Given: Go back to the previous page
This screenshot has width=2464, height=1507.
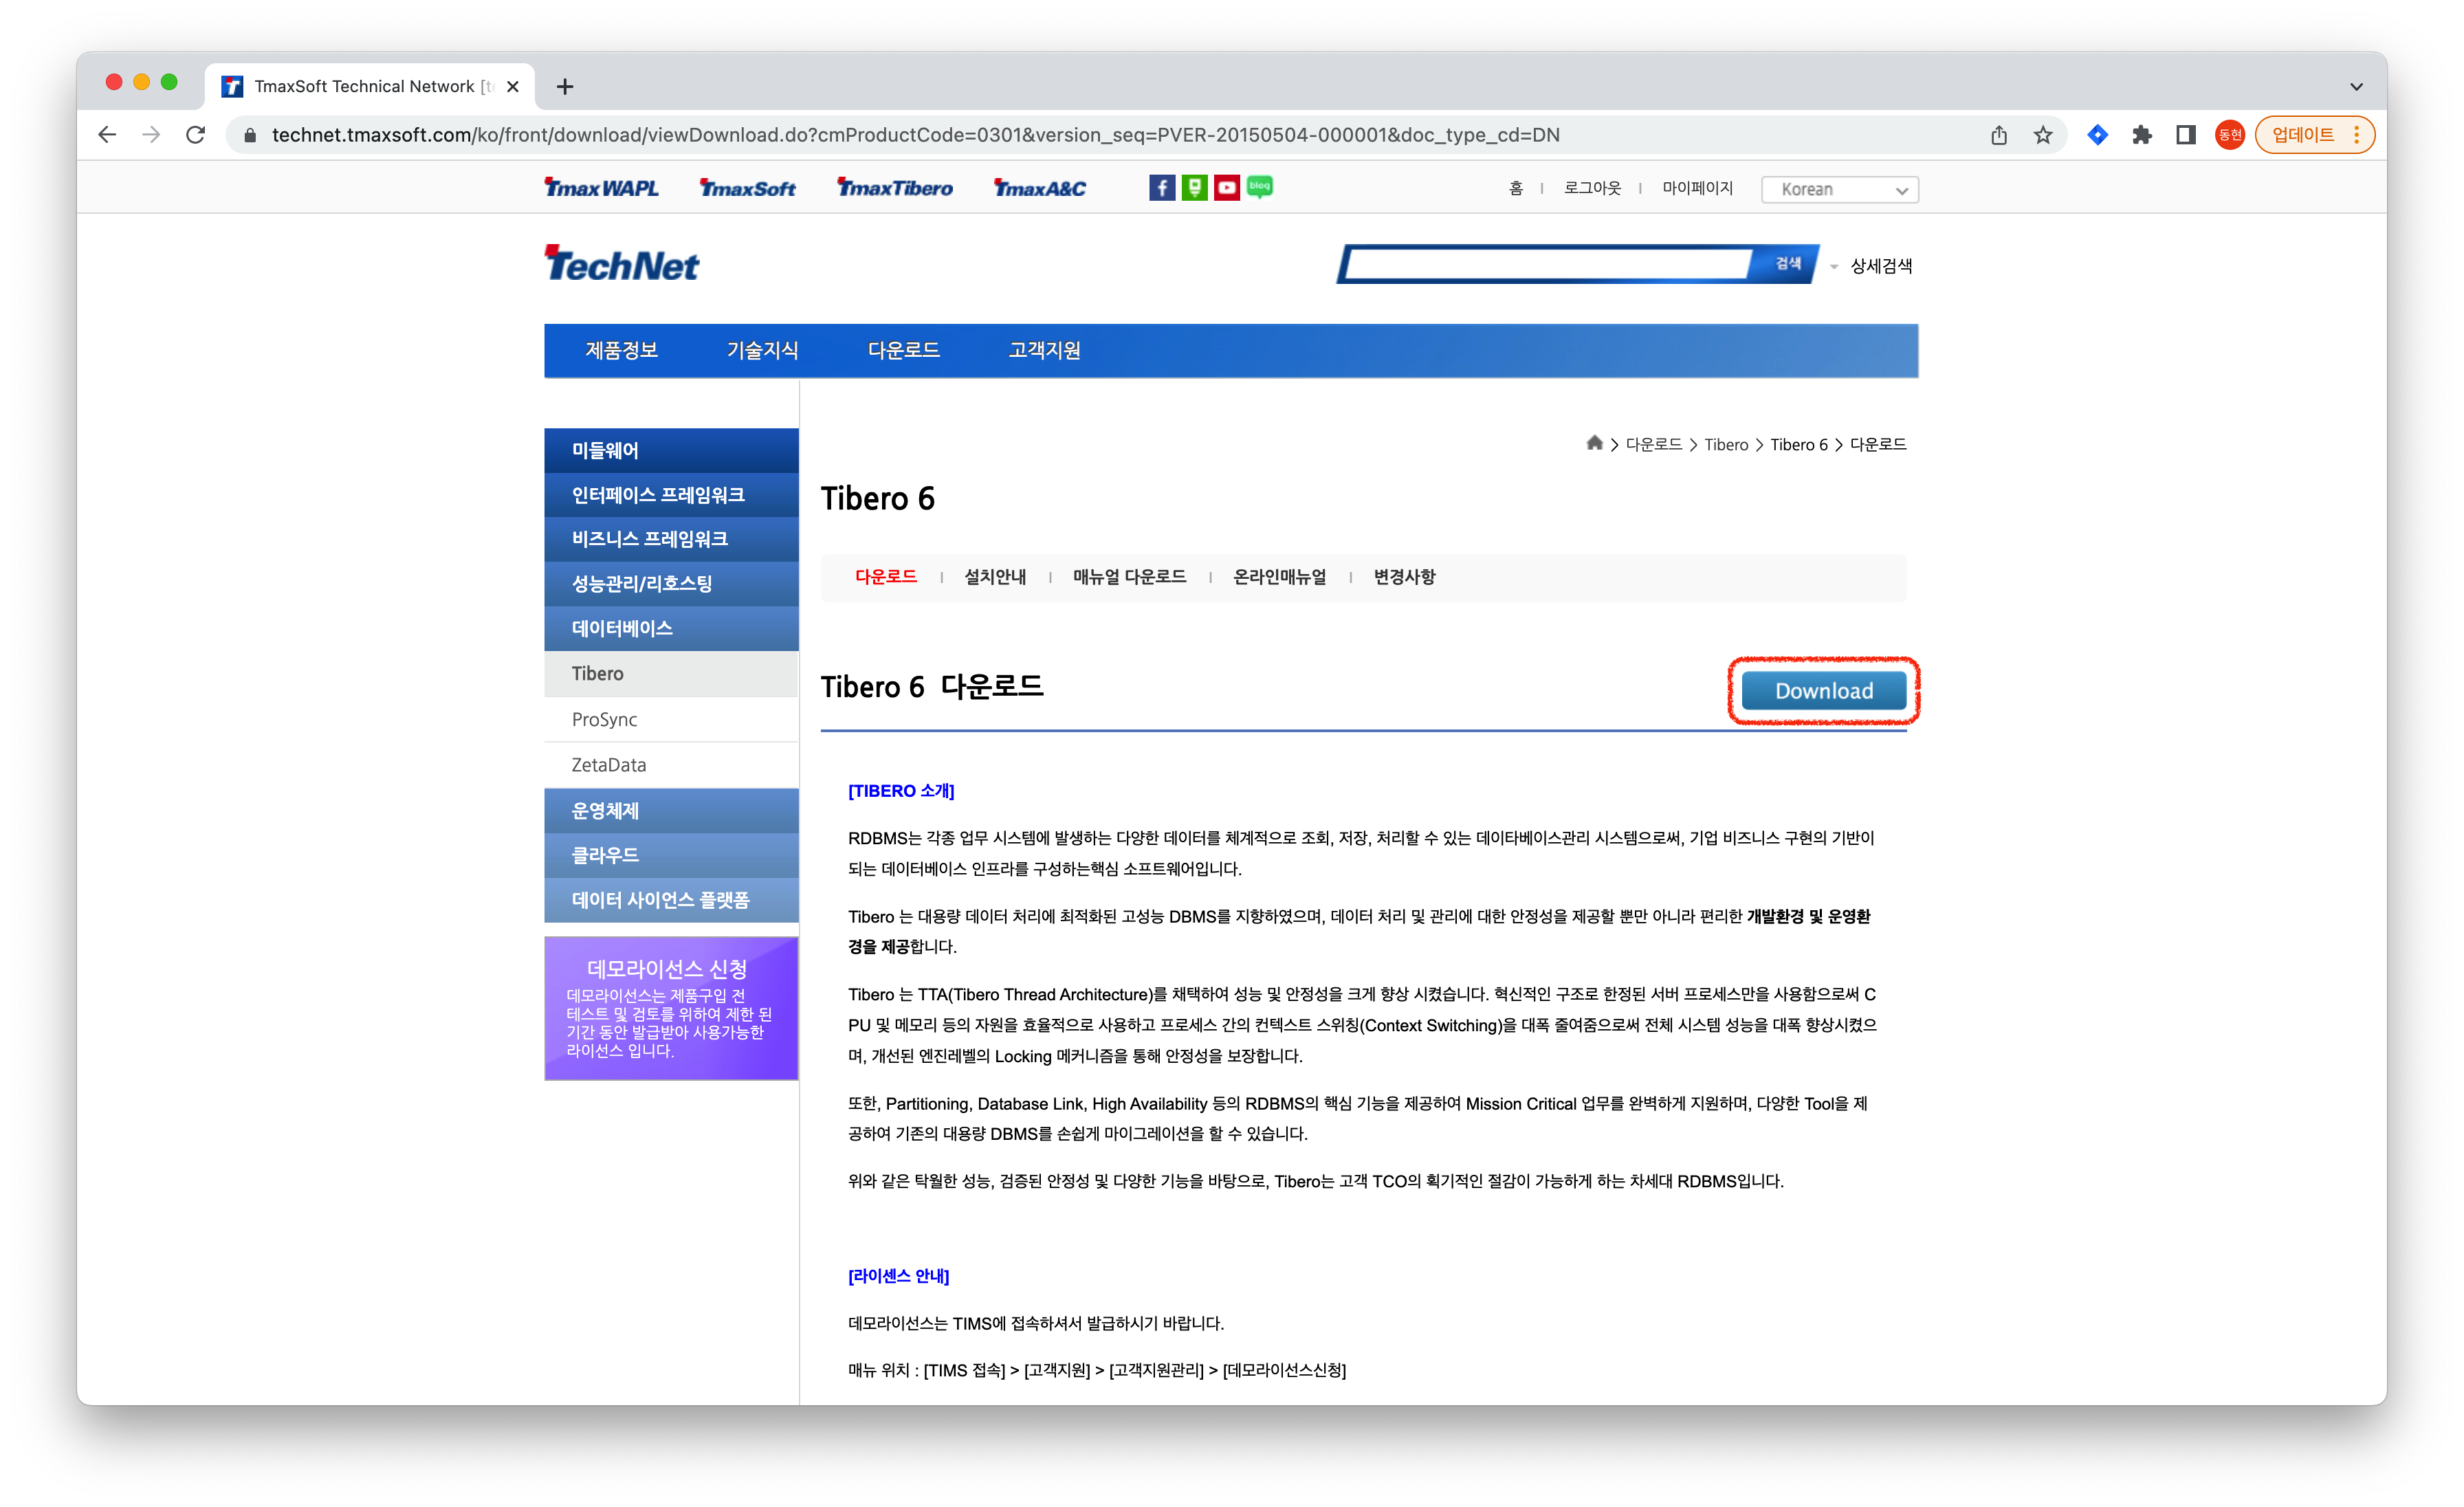Looking at the screenshot, I should pos(108,135).
